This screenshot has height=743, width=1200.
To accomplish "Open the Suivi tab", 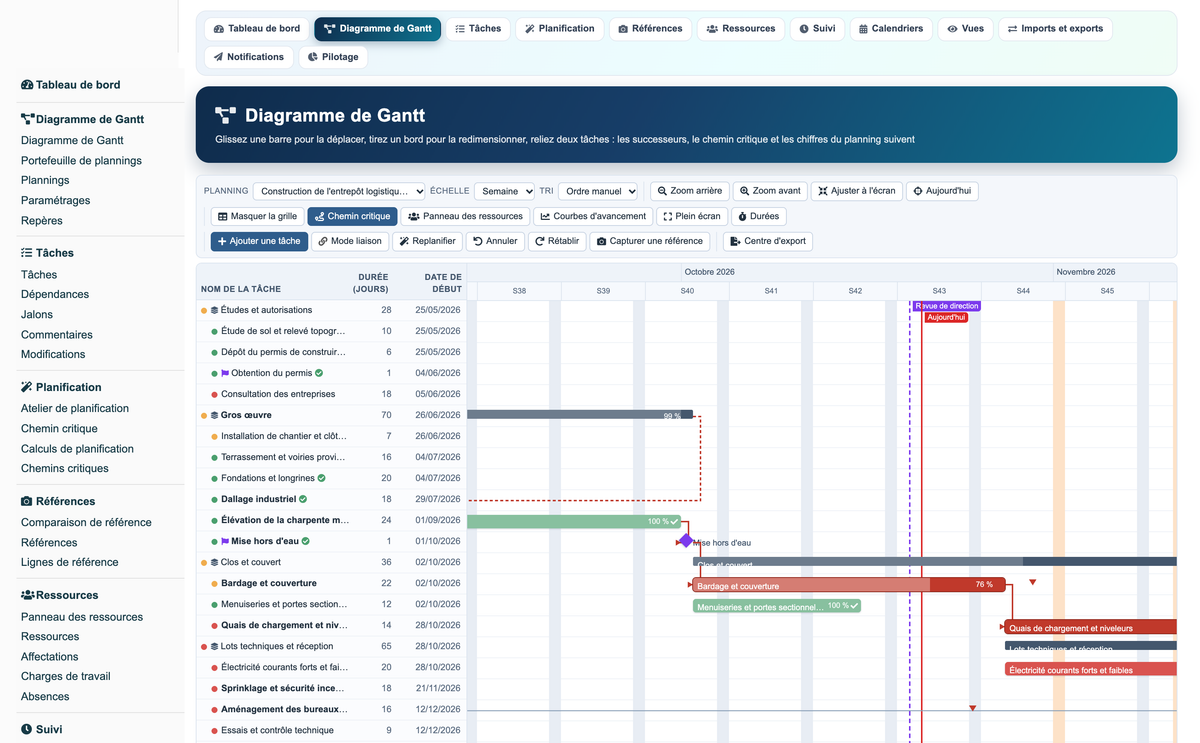I will pyautogui.click(x=817, y=29).
